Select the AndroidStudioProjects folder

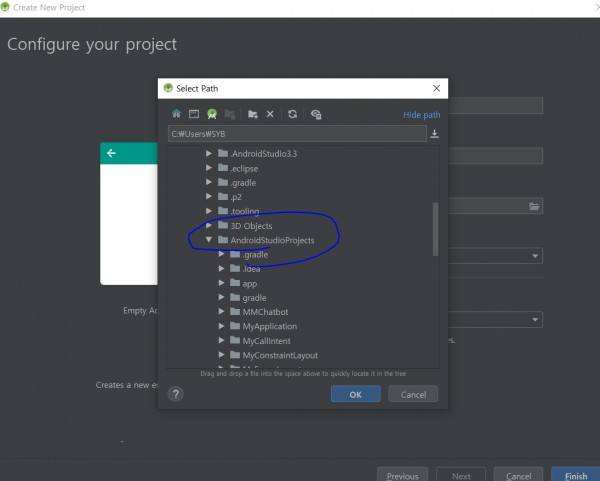[266, 240]
